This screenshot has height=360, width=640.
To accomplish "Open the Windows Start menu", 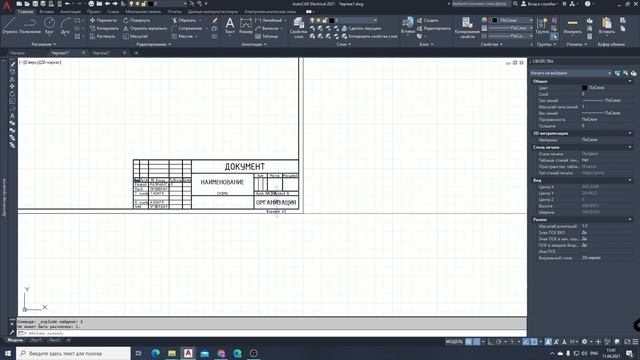I will pyautogui.click(x=8, y=353).
